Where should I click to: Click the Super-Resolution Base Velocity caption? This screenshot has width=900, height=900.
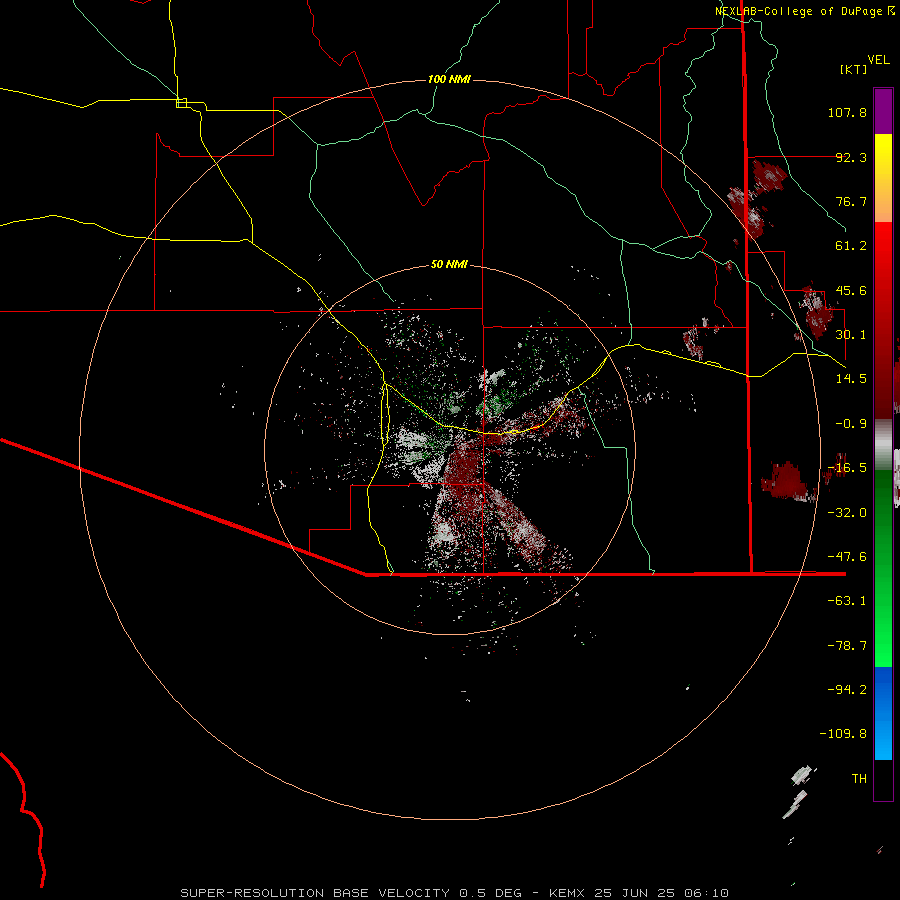455,893
